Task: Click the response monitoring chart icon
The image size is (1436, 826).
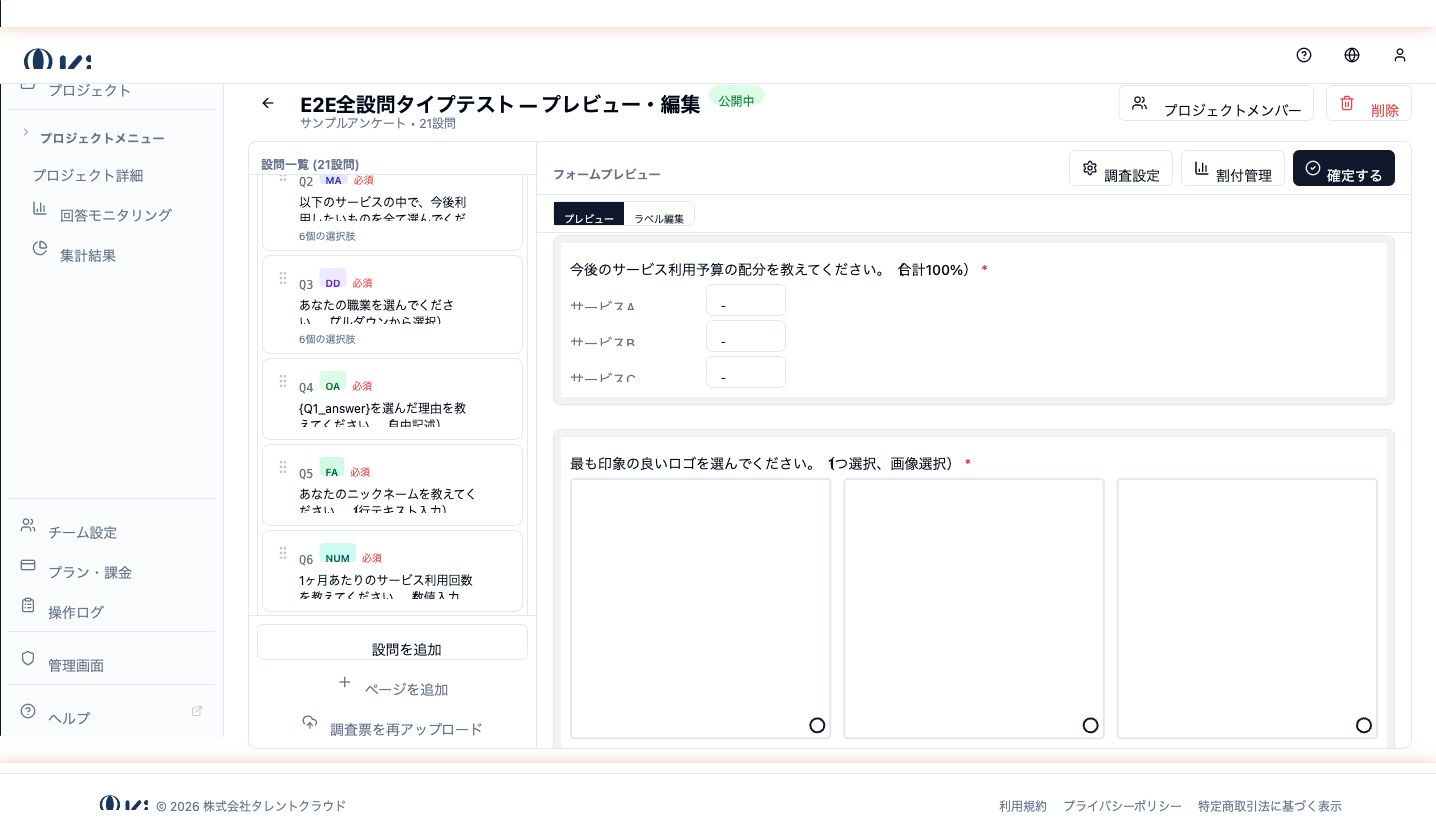Action: coord(40,209)
